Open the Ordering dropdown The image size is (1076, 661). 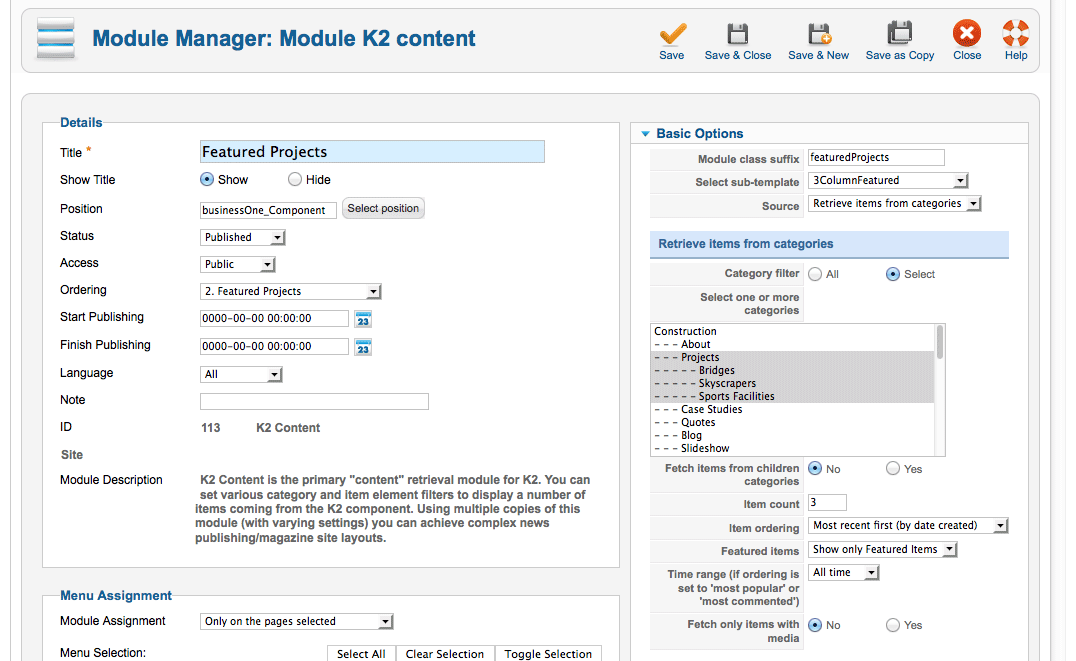coord(291,291)
